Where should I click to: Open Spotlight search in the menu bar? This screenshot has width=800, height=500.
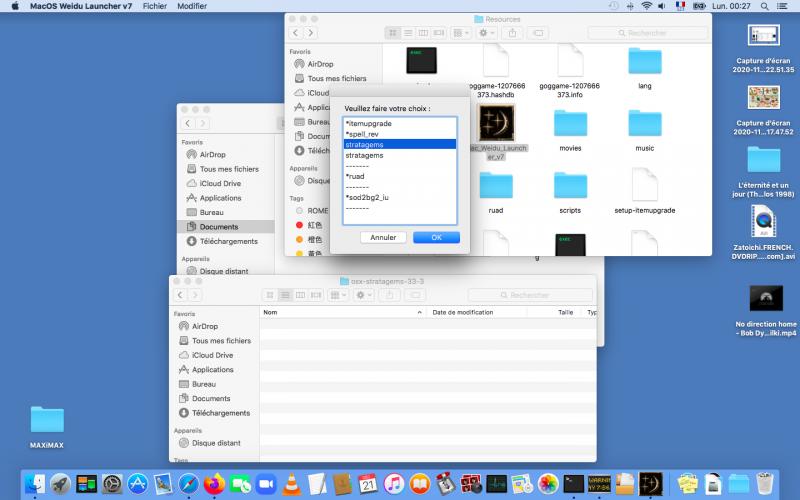pos(764,6)
